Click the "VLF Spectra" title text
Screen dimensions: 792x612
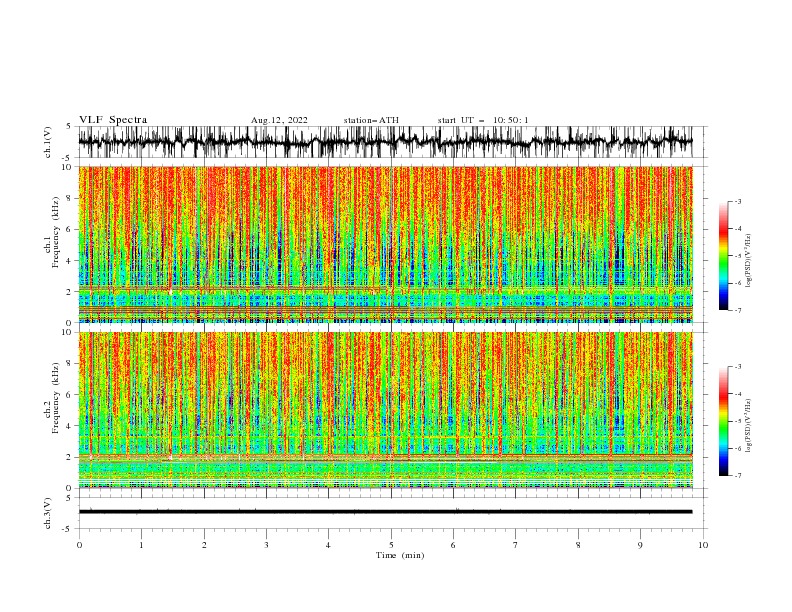tap(113, 120)
